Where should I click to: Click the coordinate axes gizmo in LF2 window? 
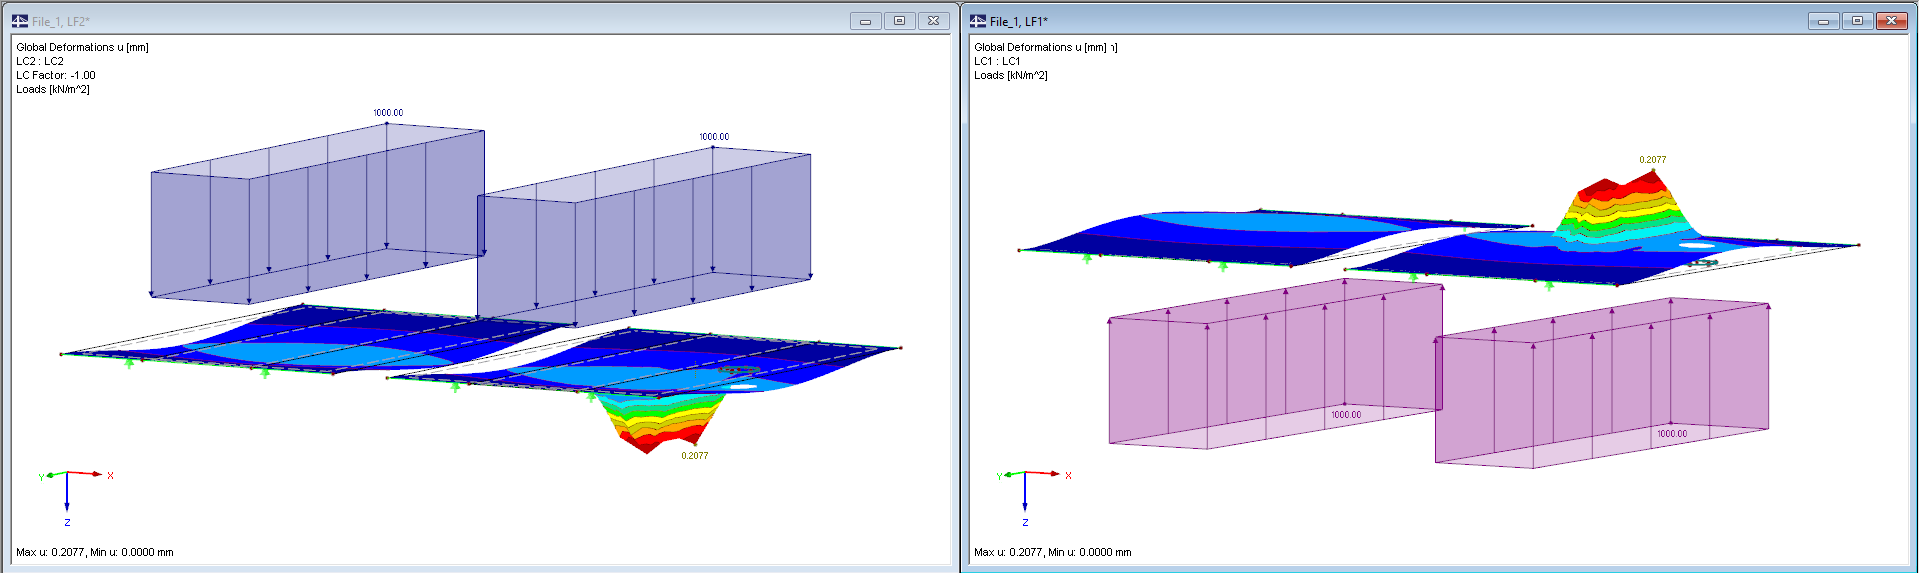point(75,496)
